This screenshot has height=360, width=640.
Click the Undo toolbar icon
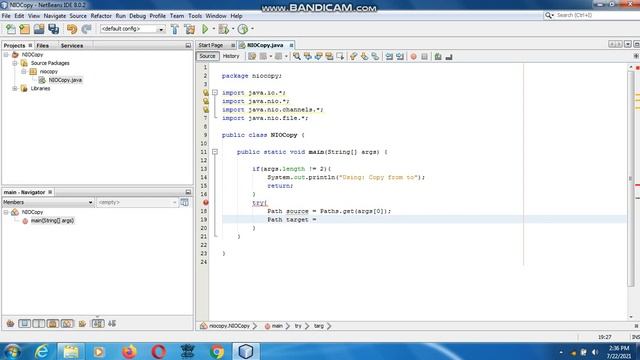[72, 29]
